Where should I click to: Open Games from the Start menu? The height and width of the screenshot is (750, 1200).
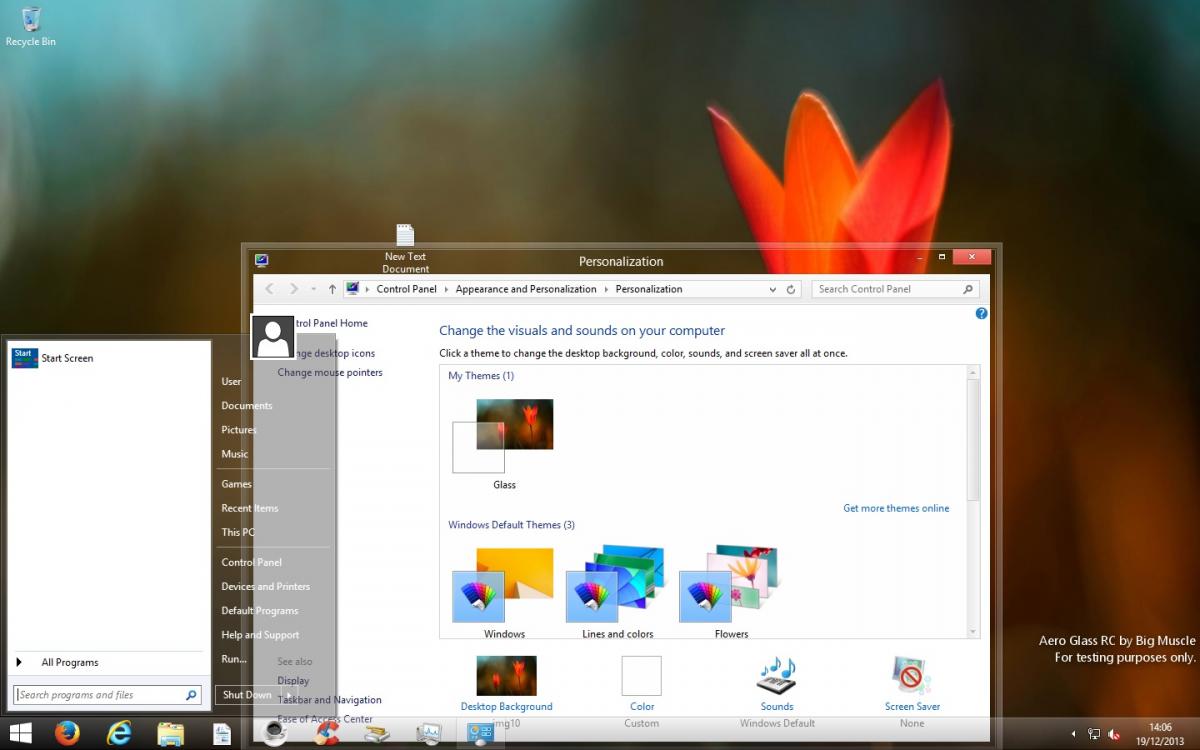237,484
